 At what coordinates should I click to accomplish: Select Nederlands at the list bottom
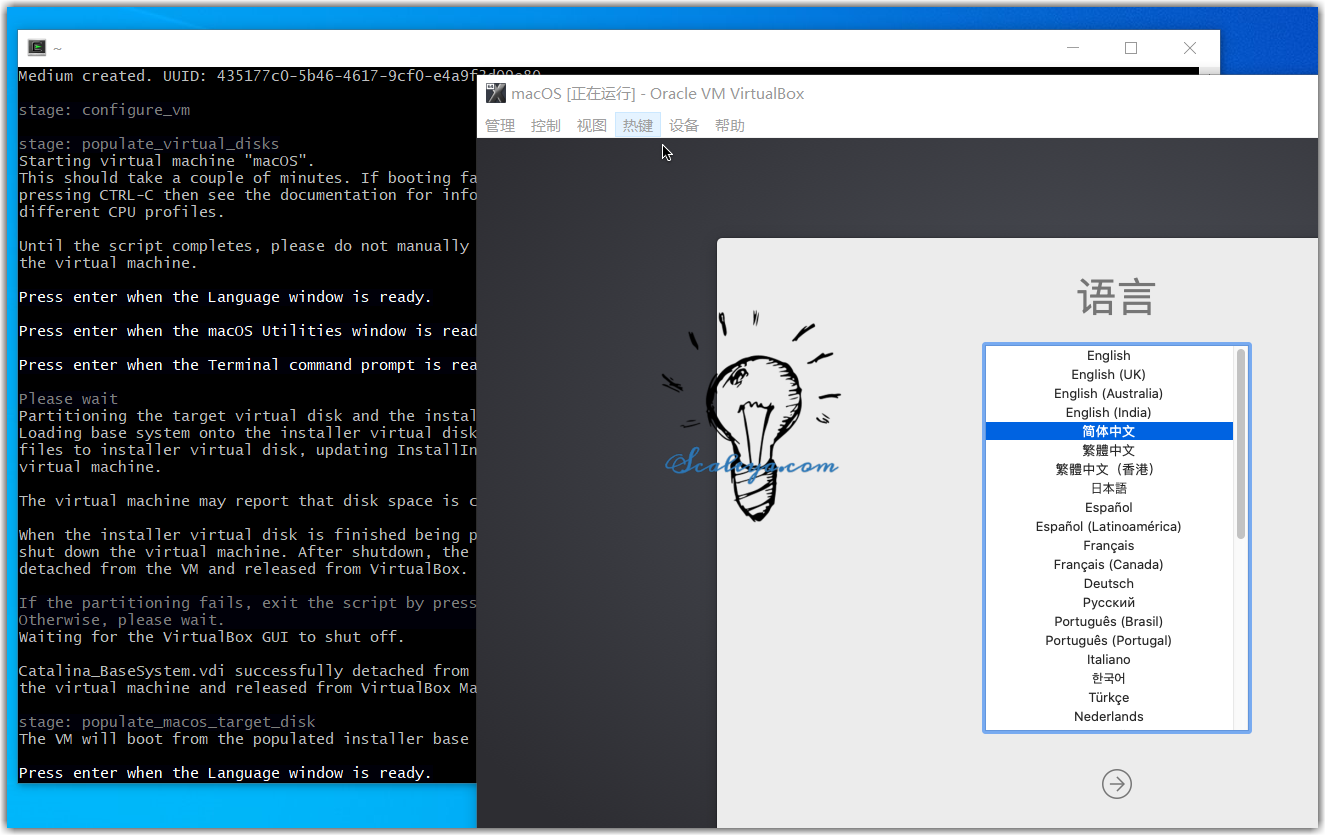[x=1108, y=717]
